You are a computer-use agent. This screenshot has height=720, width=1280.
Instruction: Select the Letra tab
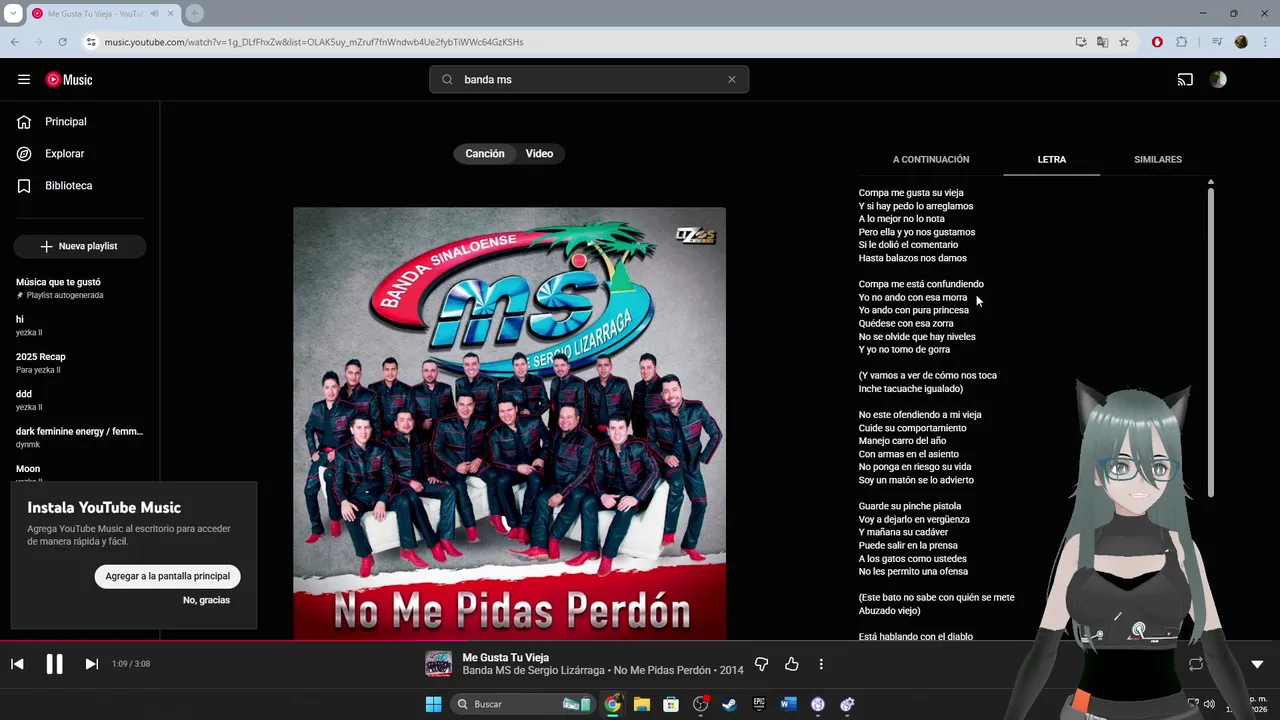pyautogui.click(x=1051, y=159)
